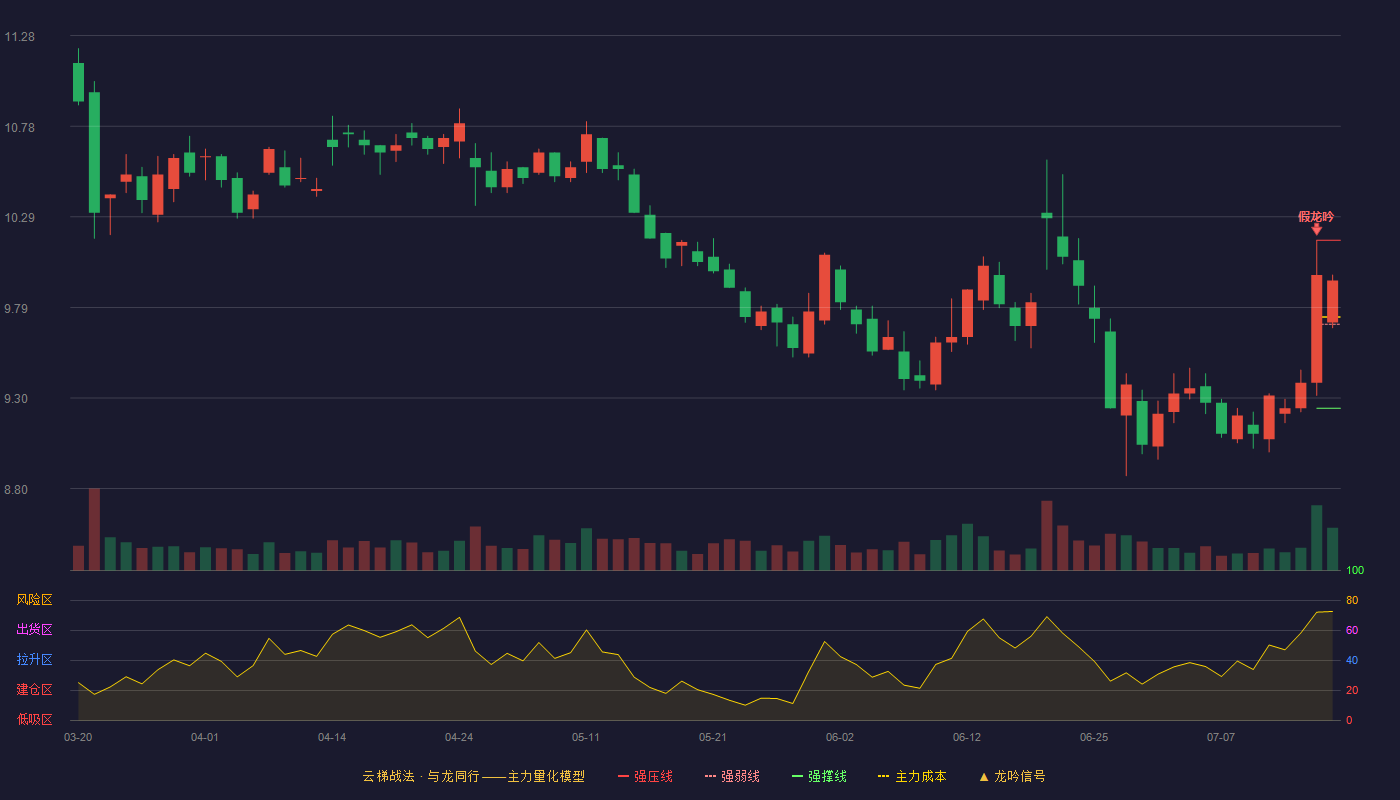Select the 拉升区 zone label

point(34,660)
